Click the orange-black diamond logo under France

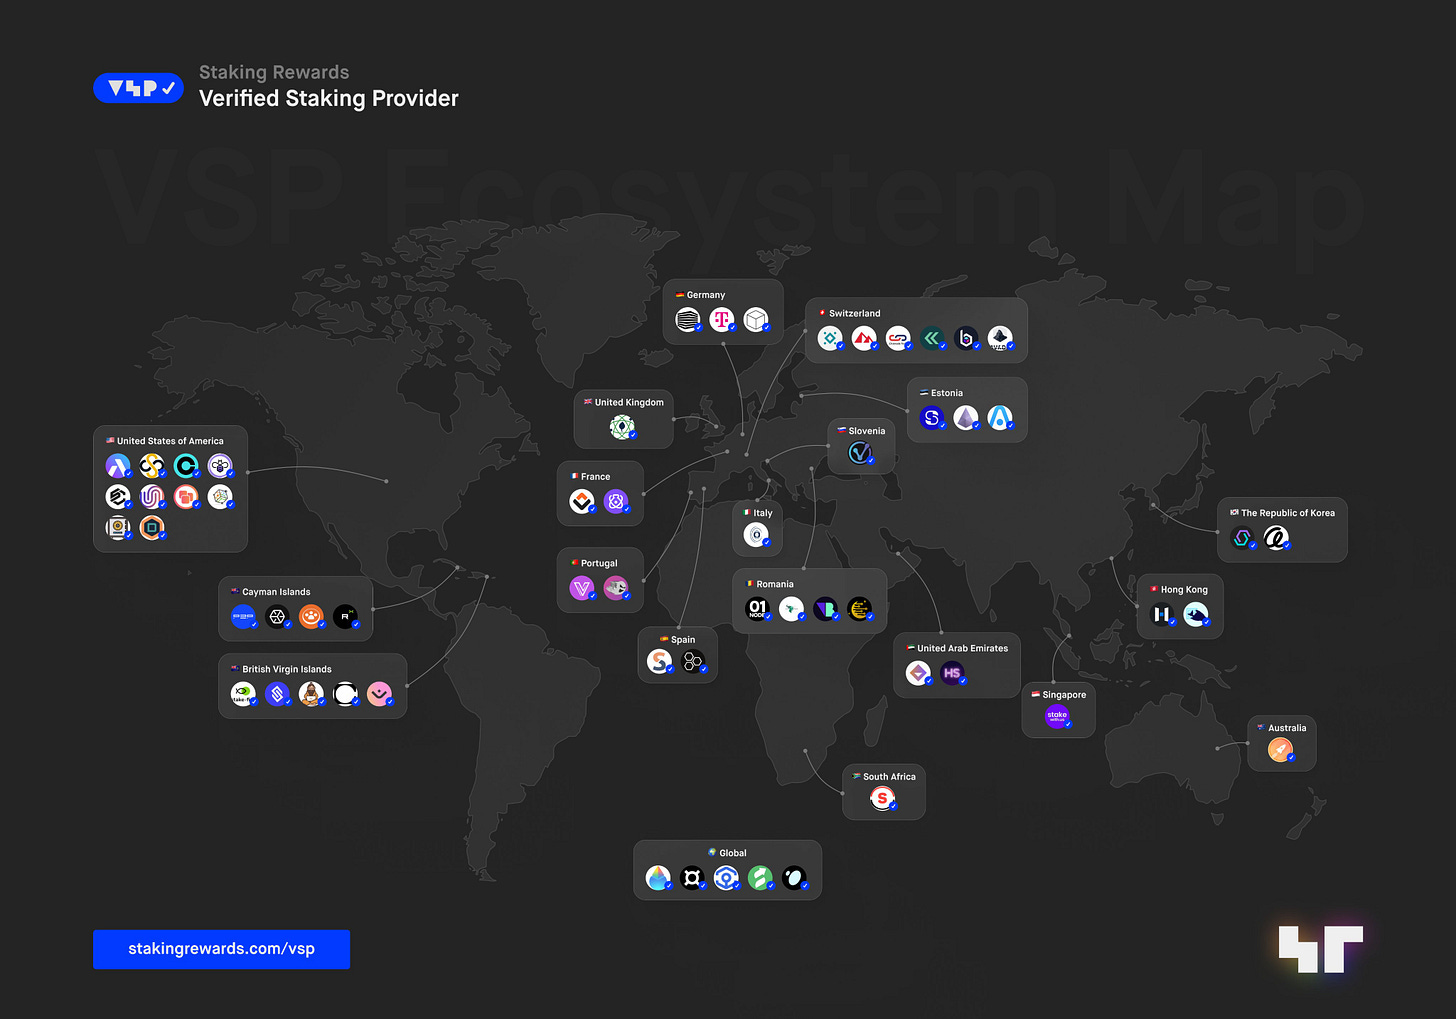click(x=582, y=501)
